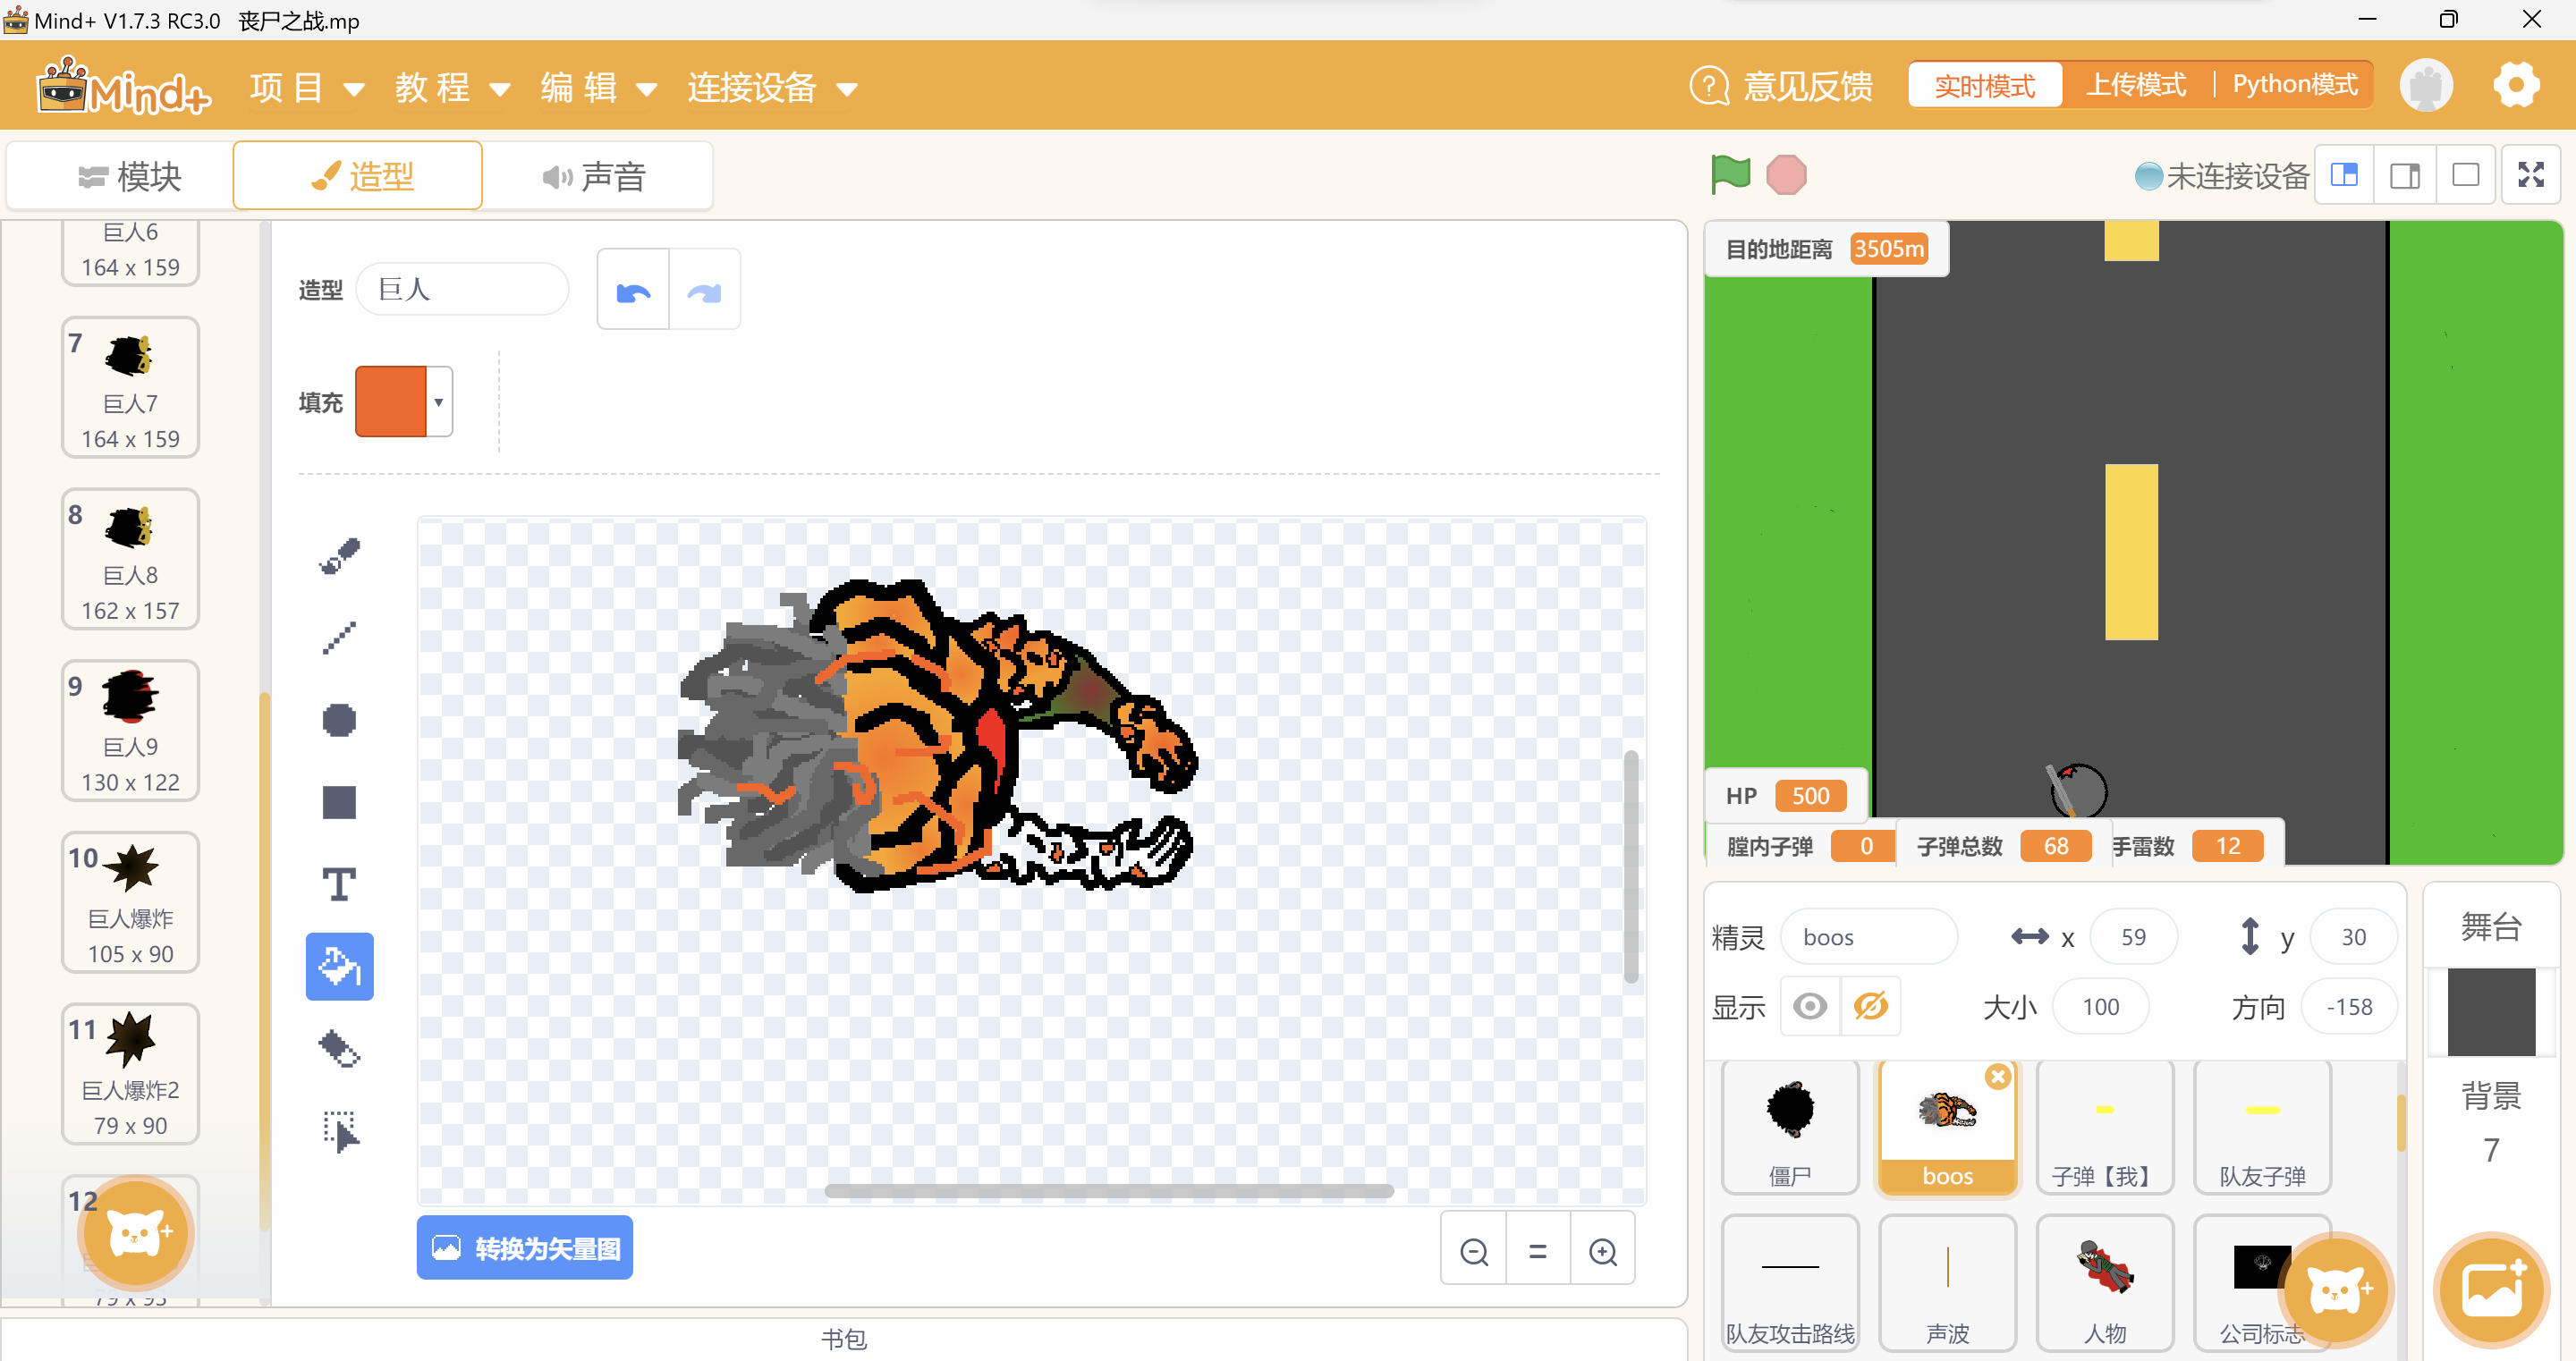Edit the 方向 direction field
Image resolution: width=2576 pixels, height=1361 pixels.
[2349, 1006]
